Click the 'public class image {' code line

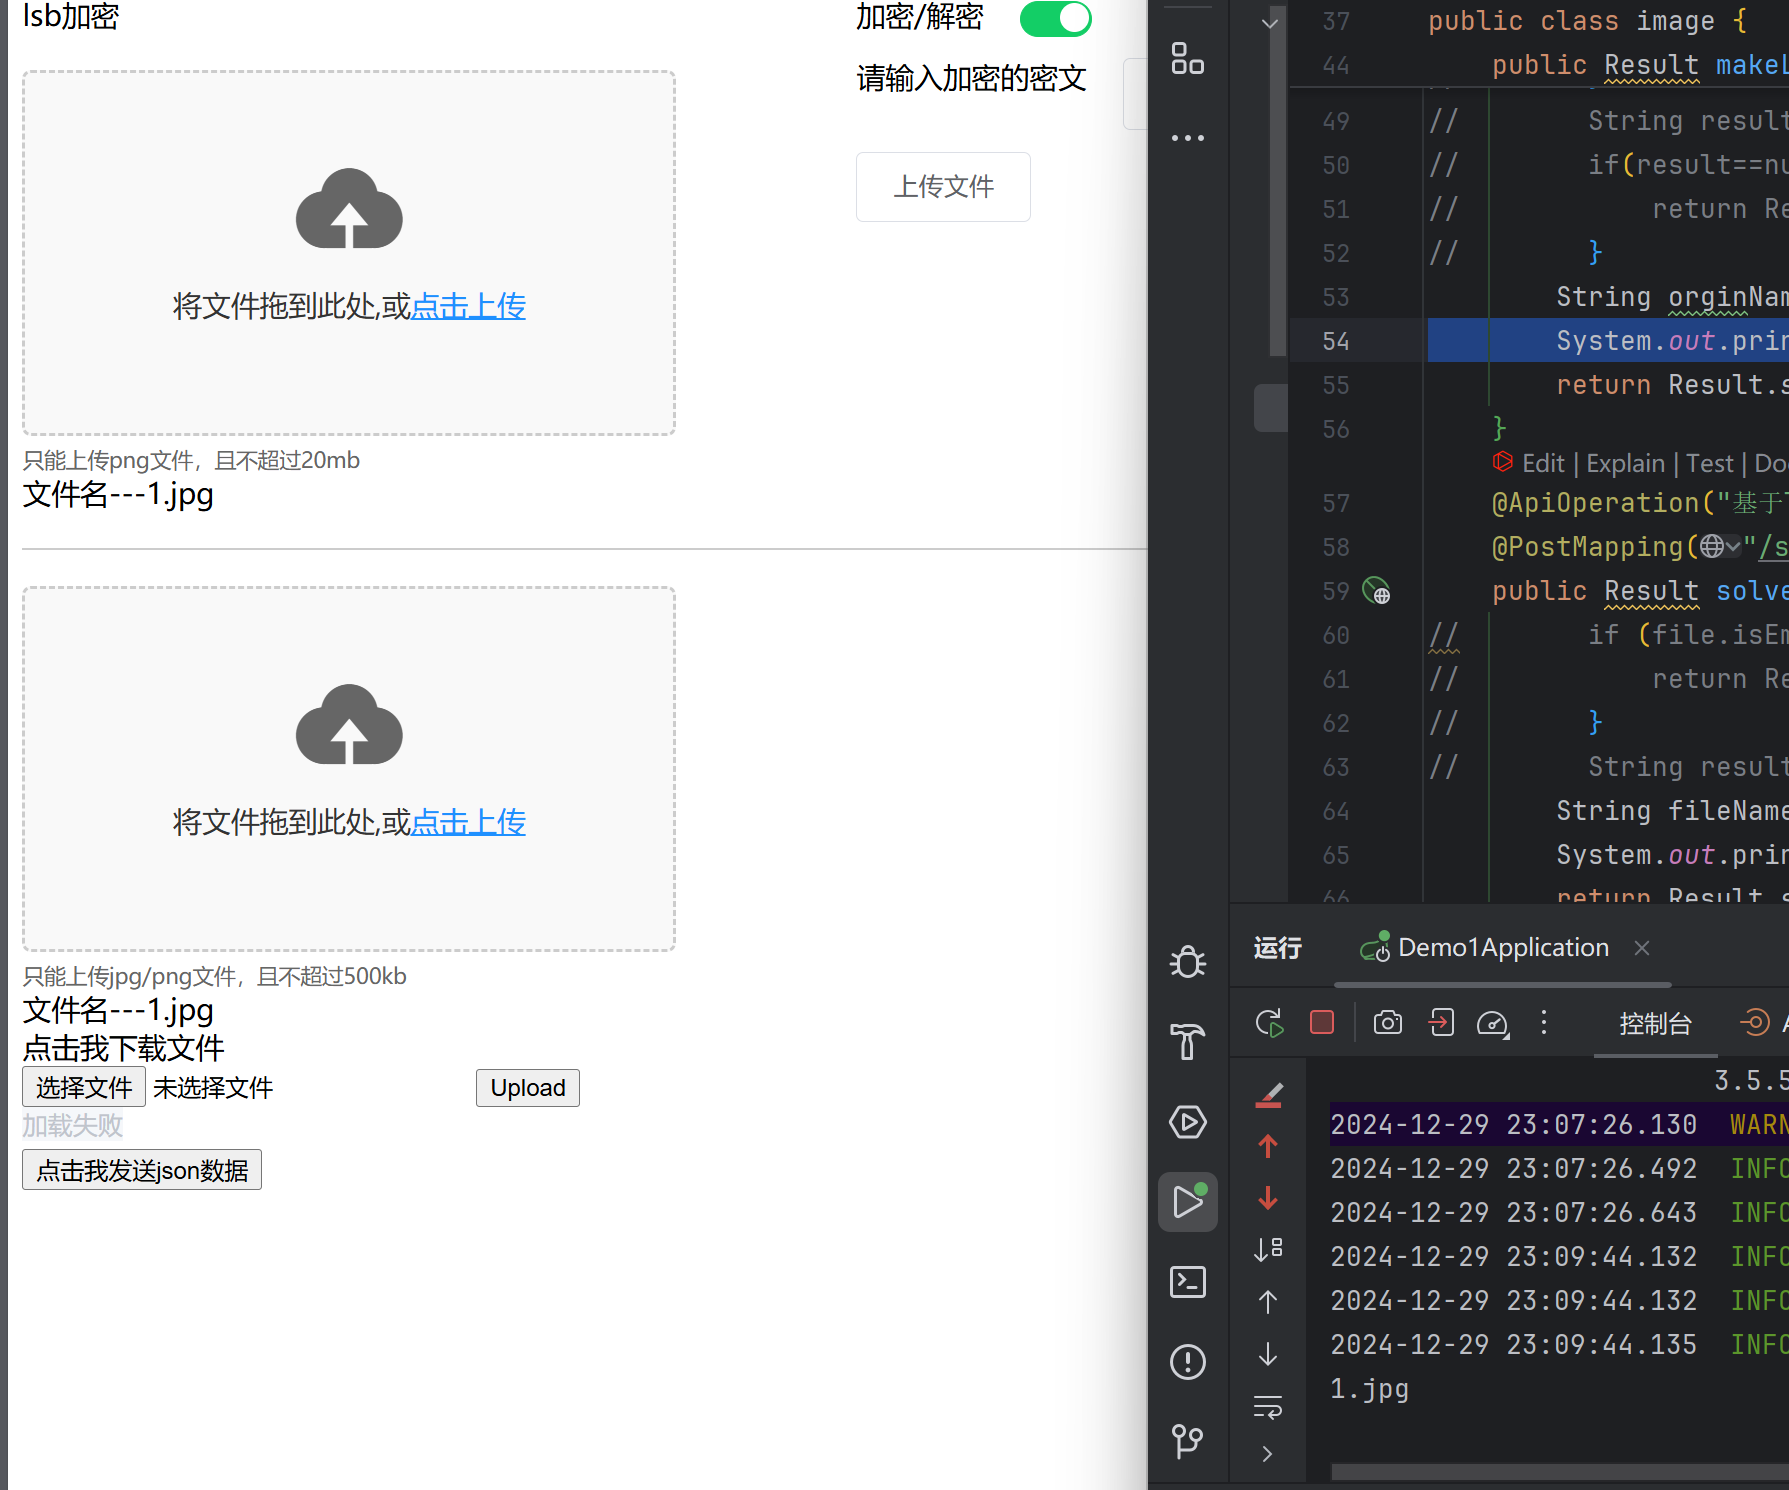[1587, 21]
